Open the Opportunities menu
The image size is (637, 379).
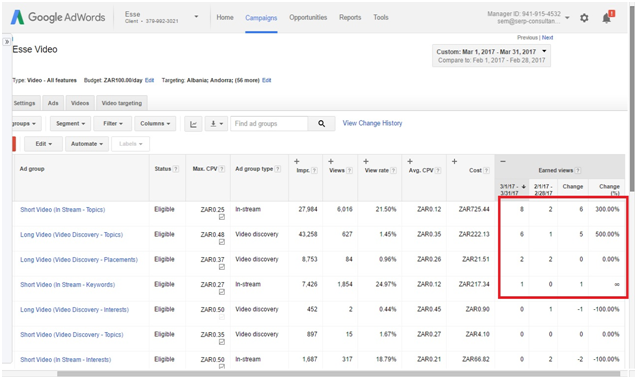[308, 17]
